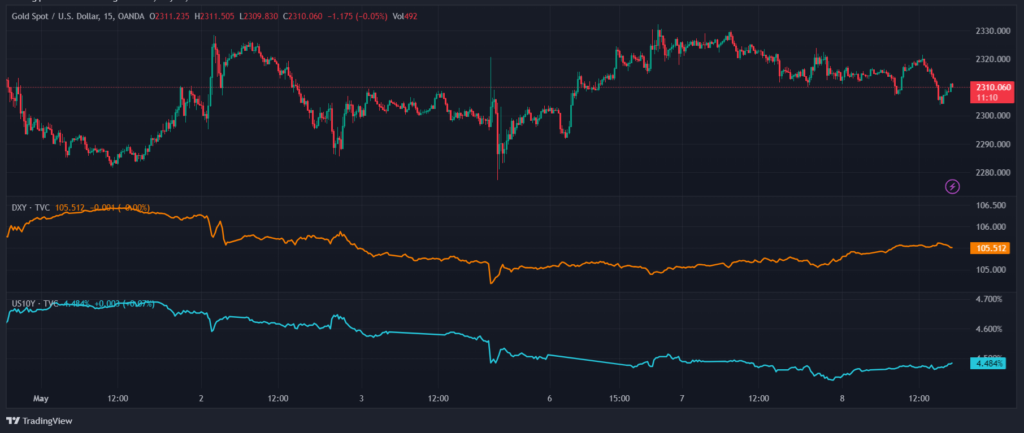
Task: Click the date 7 marker on the time axis
Action: [x=681, y=397]
